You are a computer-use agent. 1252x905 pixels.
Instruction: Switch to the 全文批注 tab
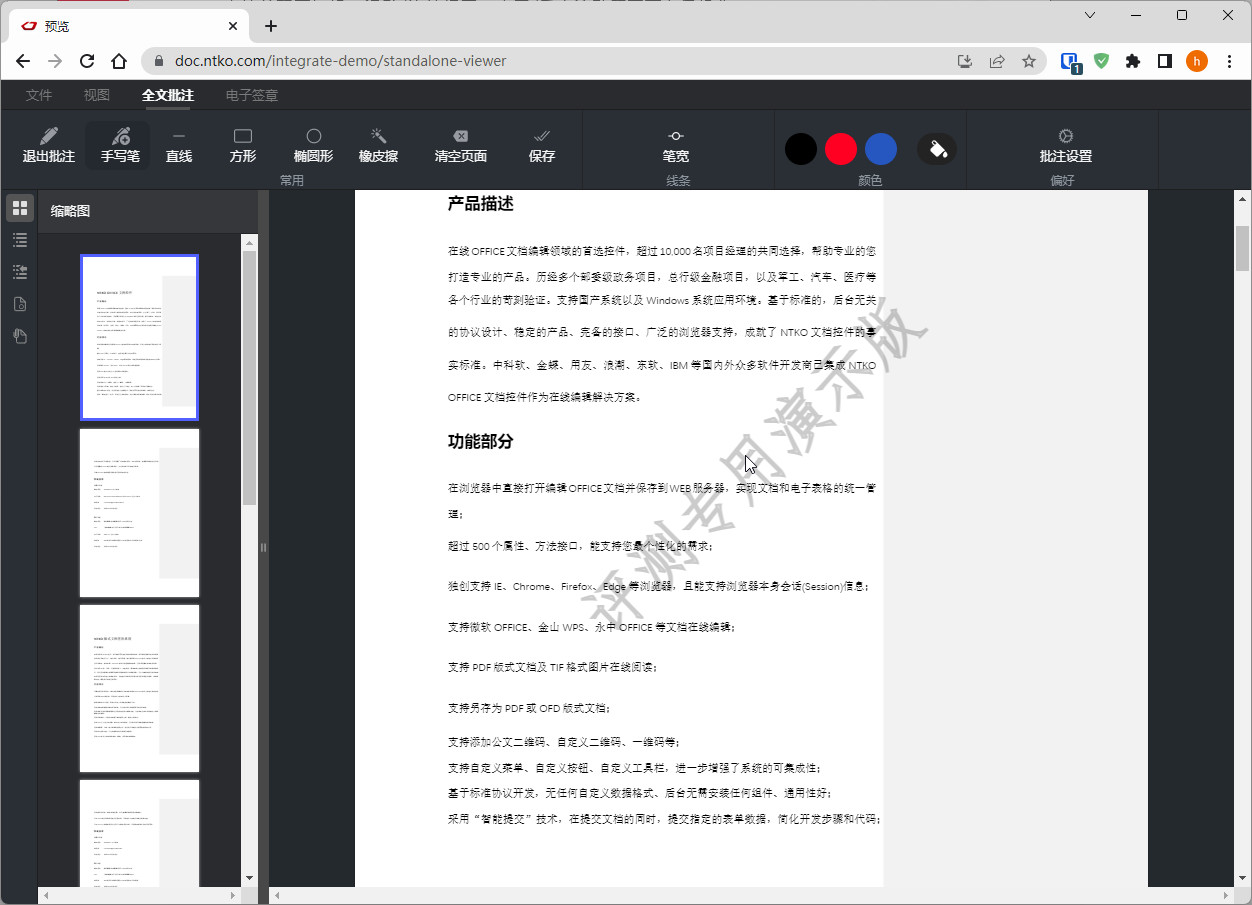click(168, 95)
